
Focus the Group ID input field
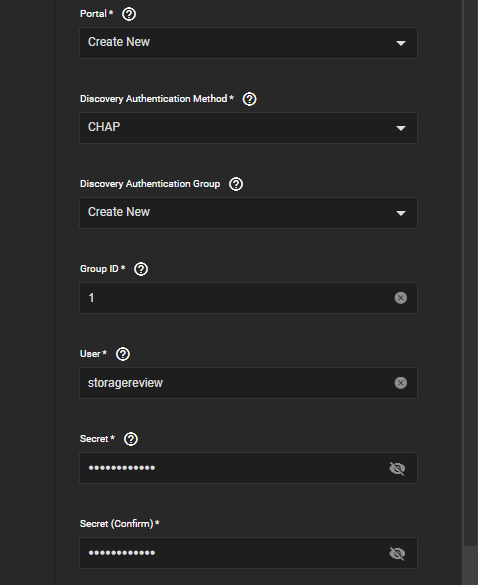click(x=237, y=298)
